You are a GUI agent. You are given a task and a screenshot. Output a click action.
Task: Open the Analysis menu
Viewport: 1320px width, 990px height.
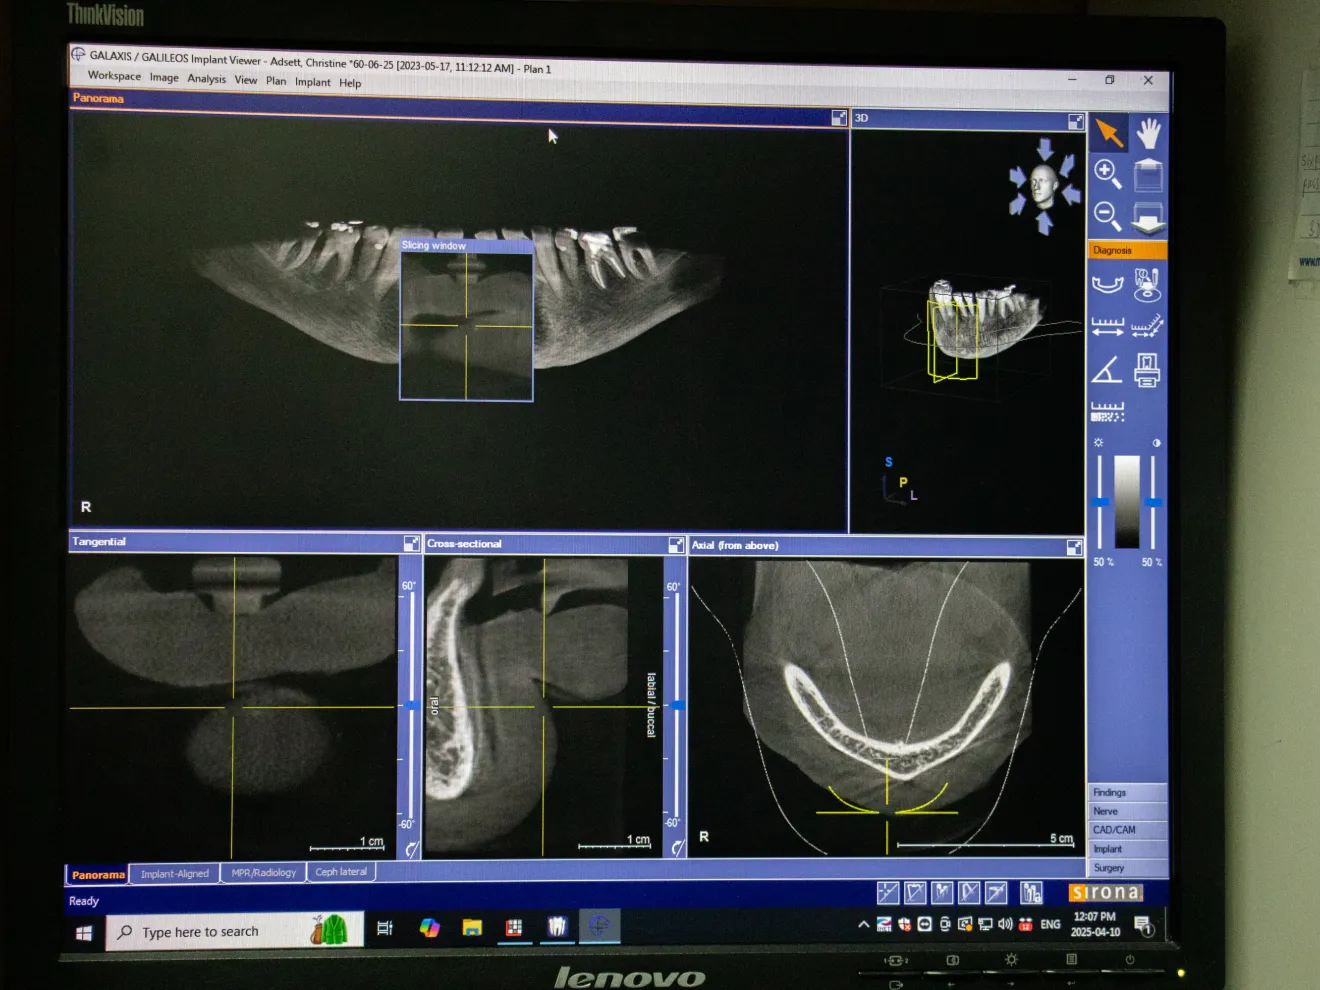coord(207,79)
